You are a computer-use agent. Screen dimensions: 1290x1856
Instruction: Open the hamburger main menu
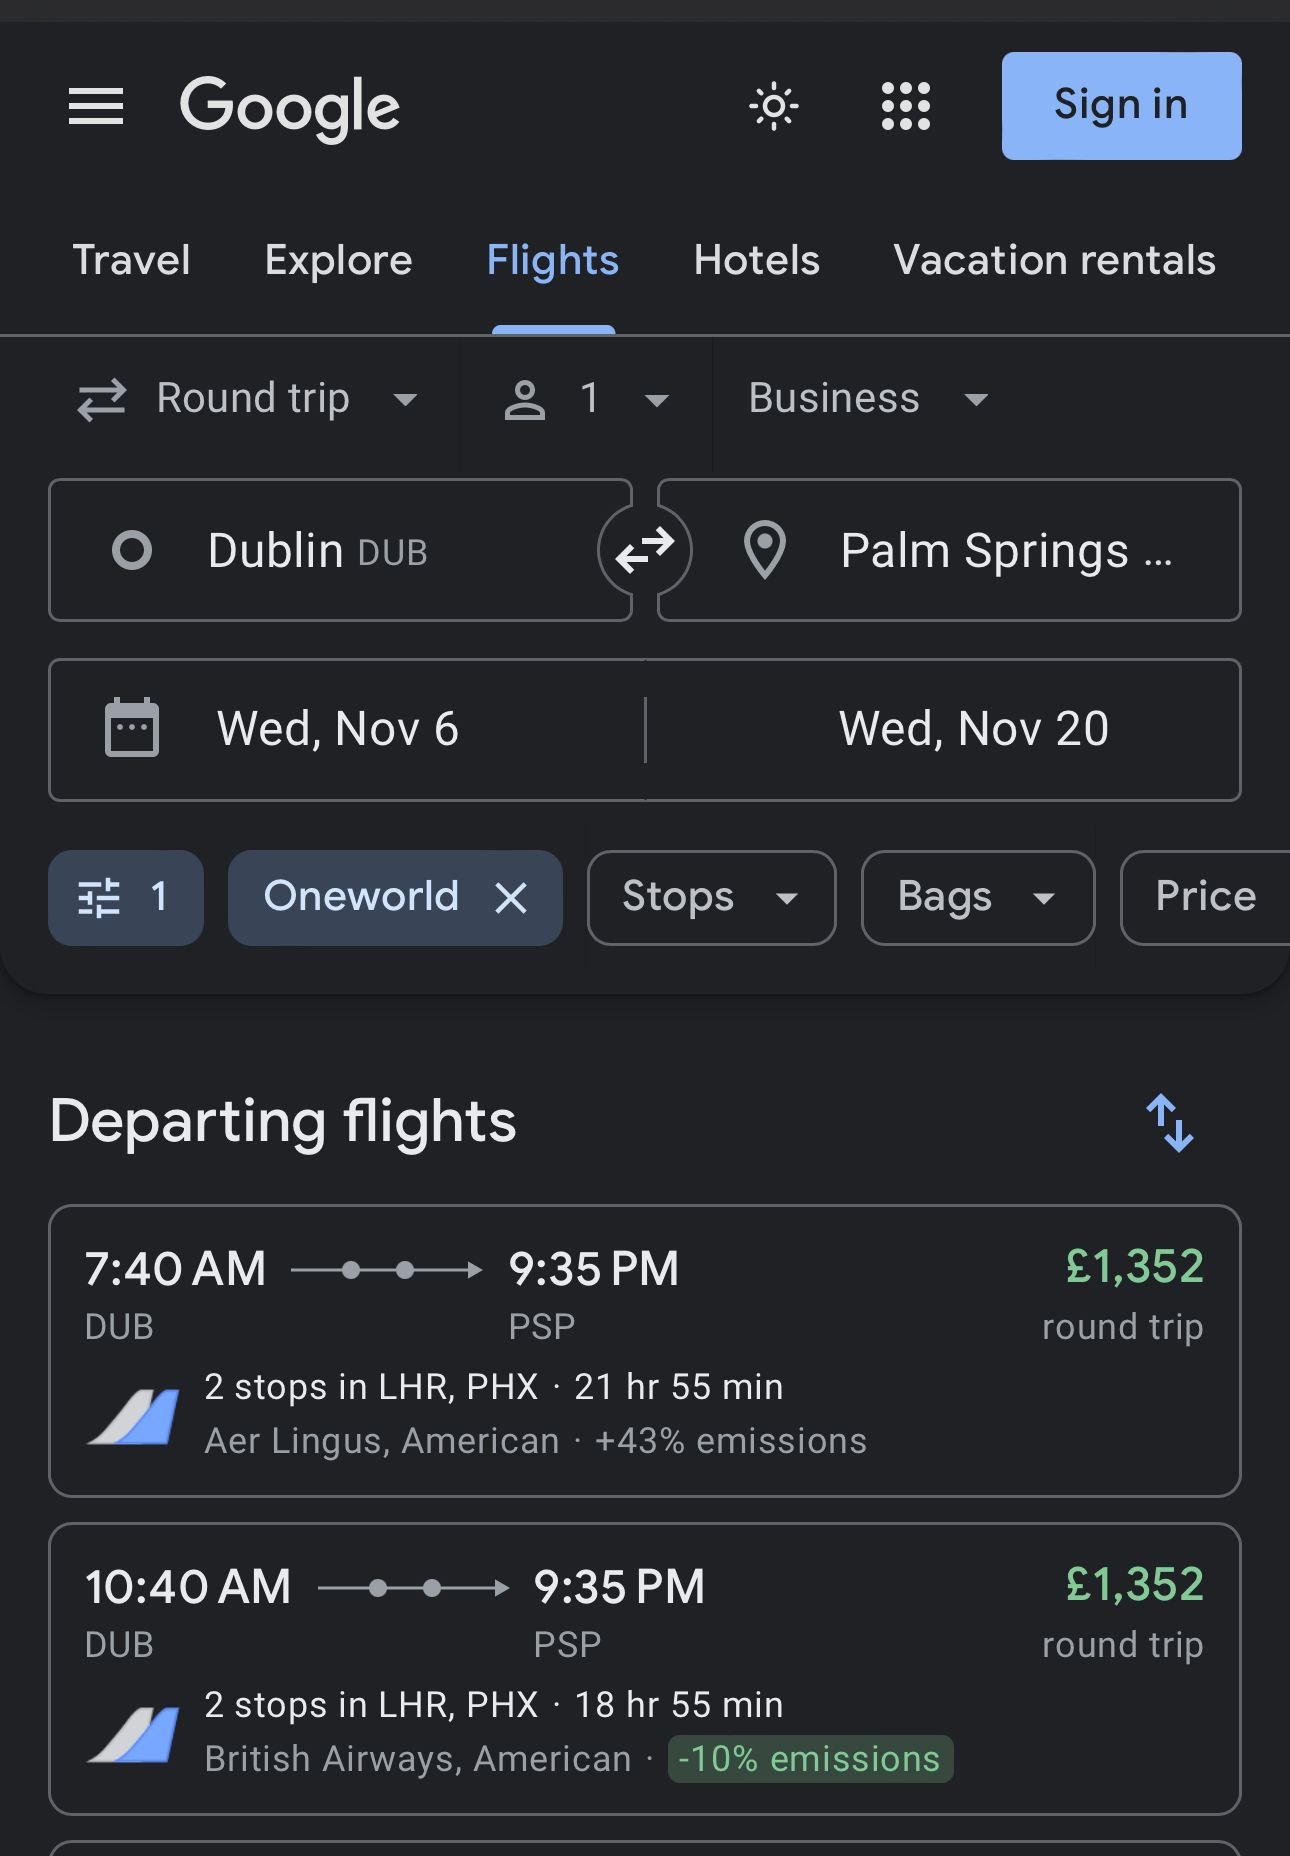point(96,106)
